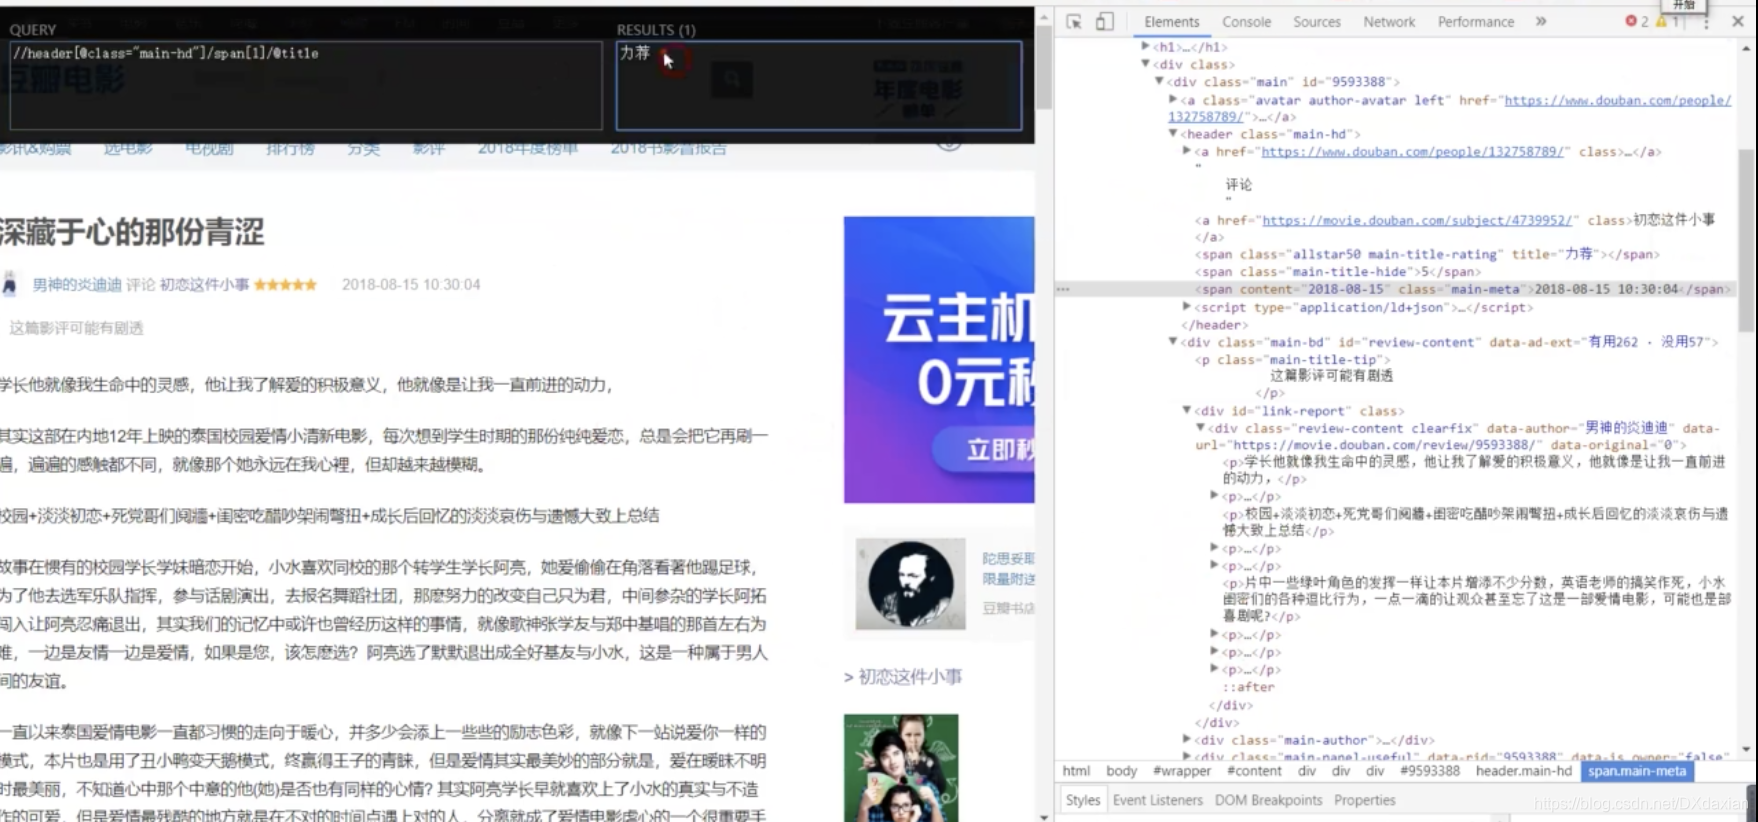
Task: Expand the first anchor node inside header main-hd
Action: [x=1187, y=151]
